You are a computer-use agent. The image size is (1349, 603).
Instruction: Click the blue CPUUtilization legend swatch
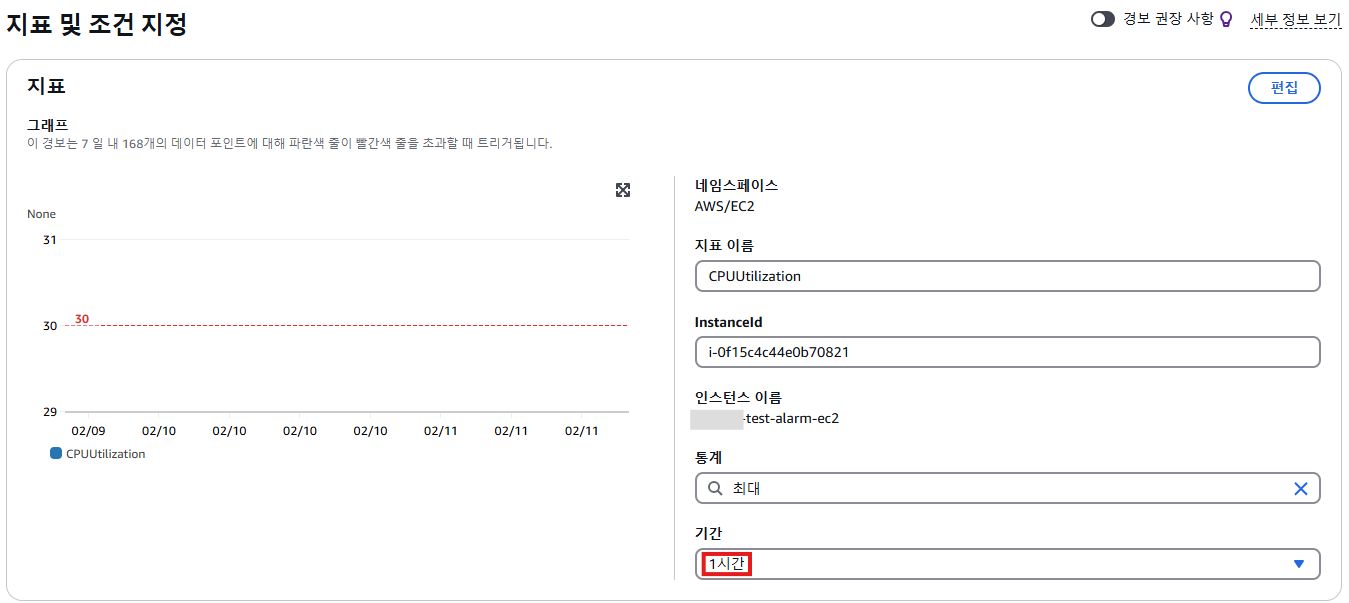point(56,453)
